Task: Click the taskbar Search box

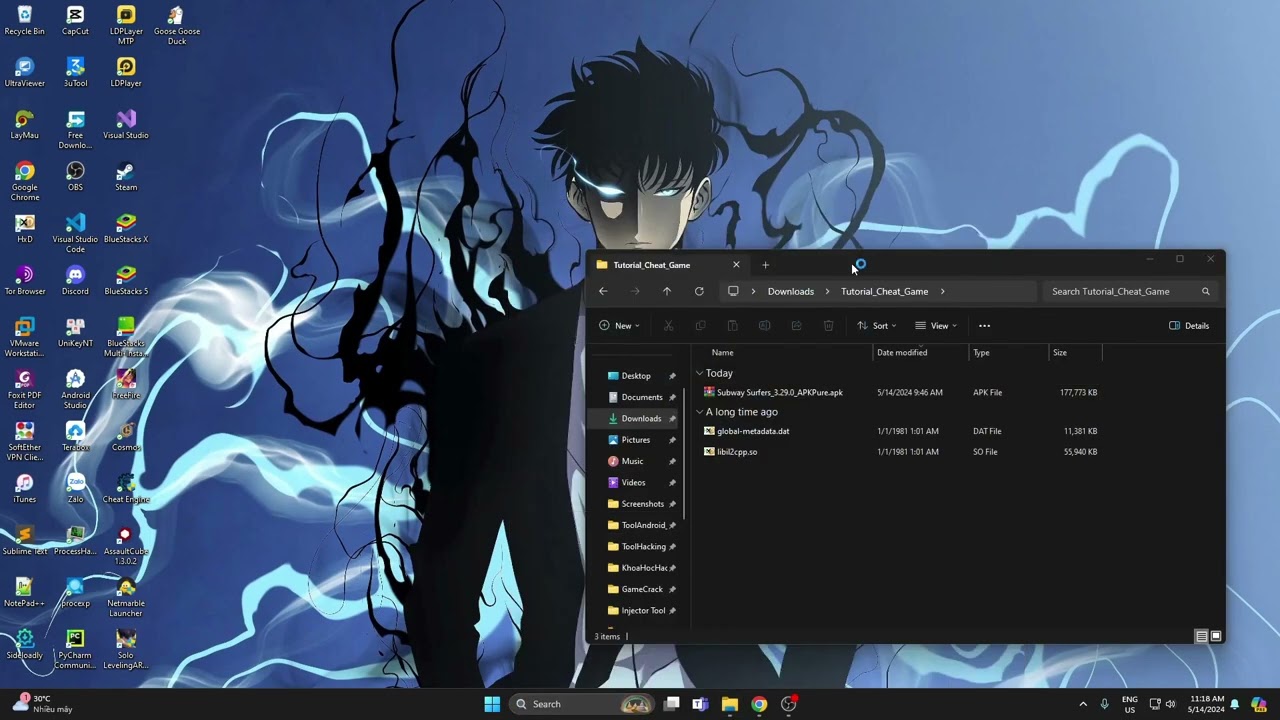Action: 581,704
